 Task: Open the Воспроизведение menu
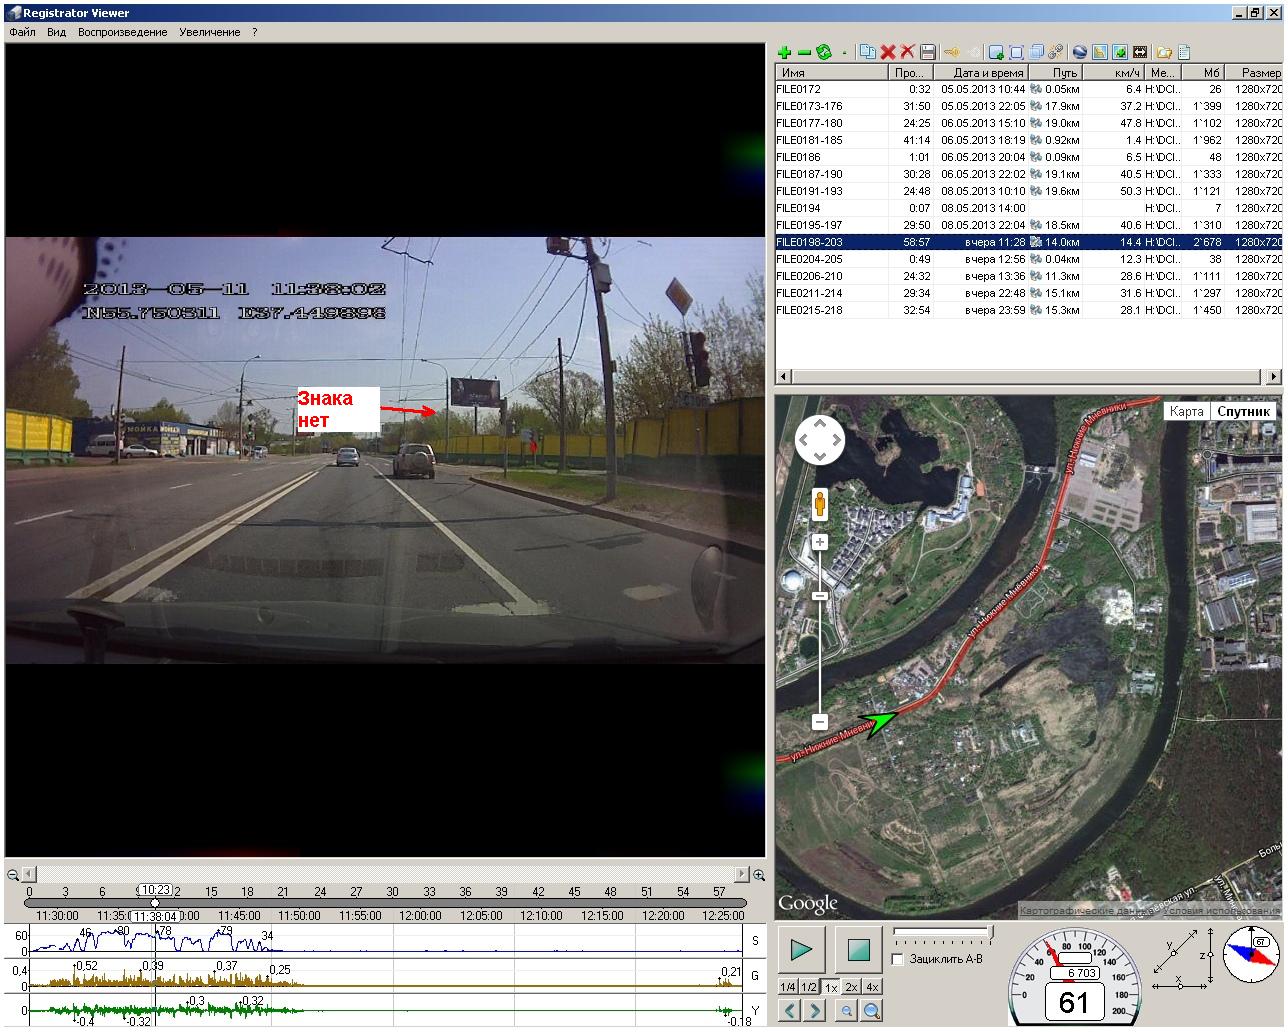[x=122, y=32]
